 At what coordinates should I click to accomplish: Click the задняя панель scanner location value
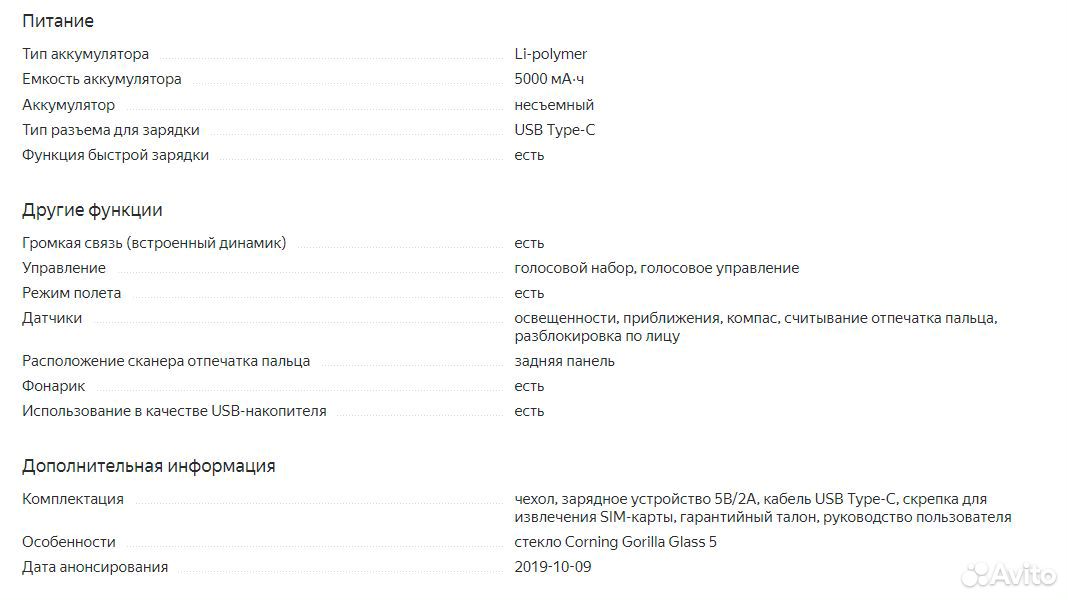[564, 361]
